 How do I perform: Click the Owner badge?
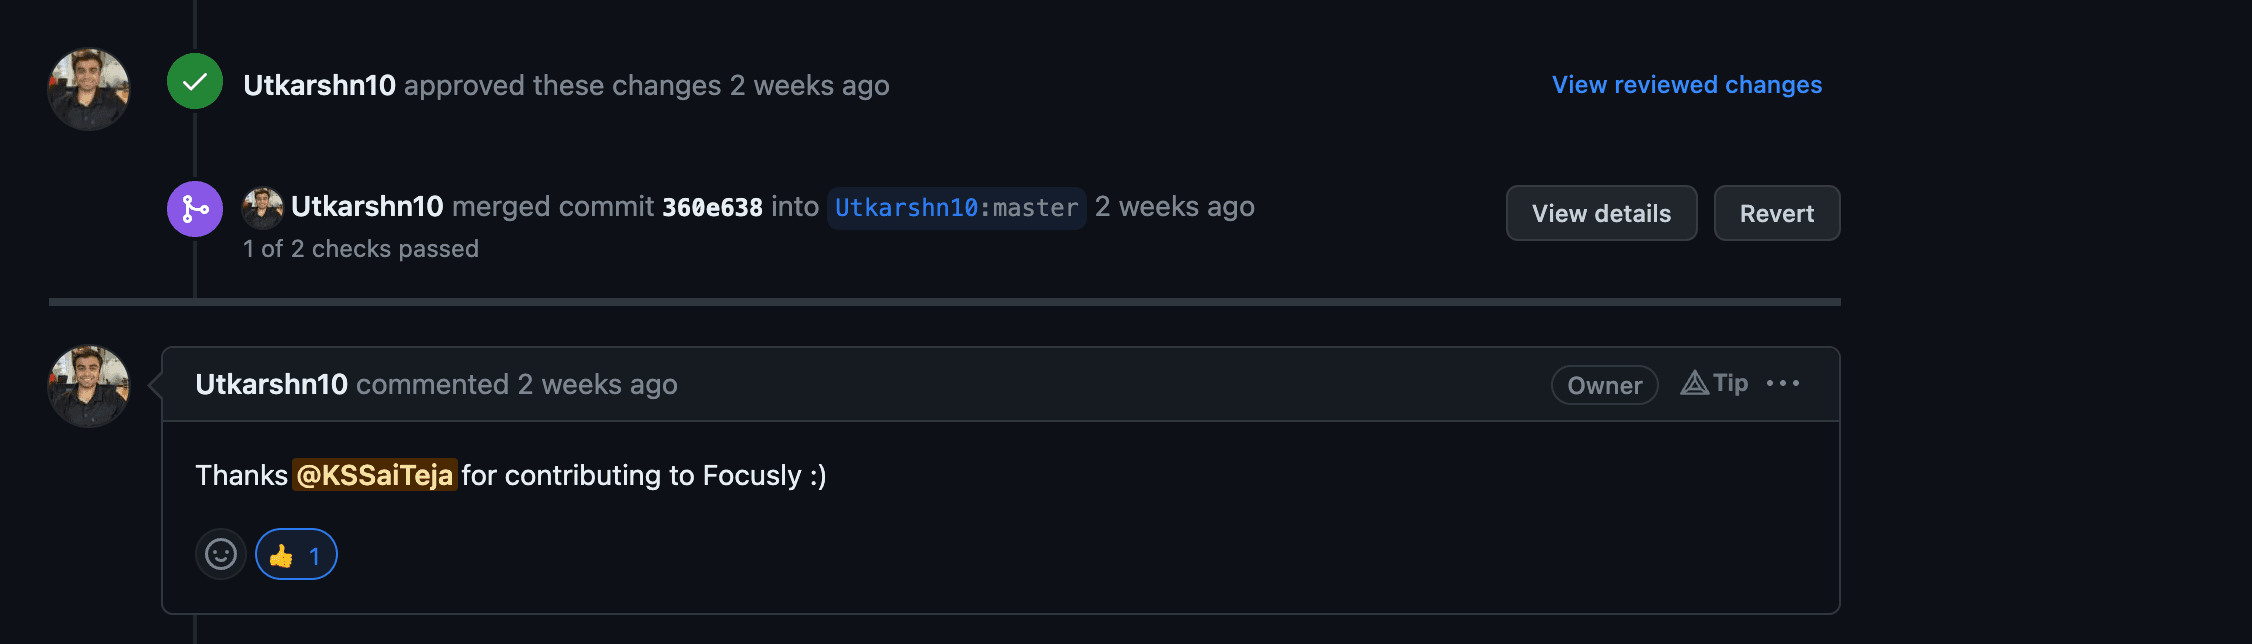click(1604, 385)
